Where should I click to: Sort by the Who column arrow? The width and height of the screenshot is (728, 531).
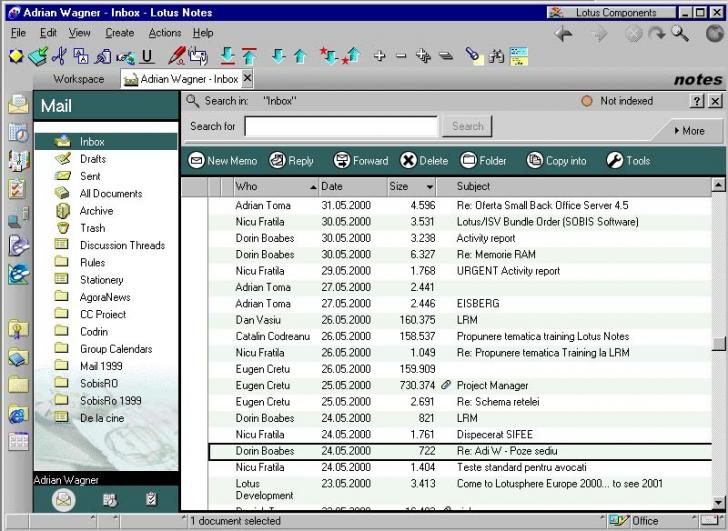(313, 186)
